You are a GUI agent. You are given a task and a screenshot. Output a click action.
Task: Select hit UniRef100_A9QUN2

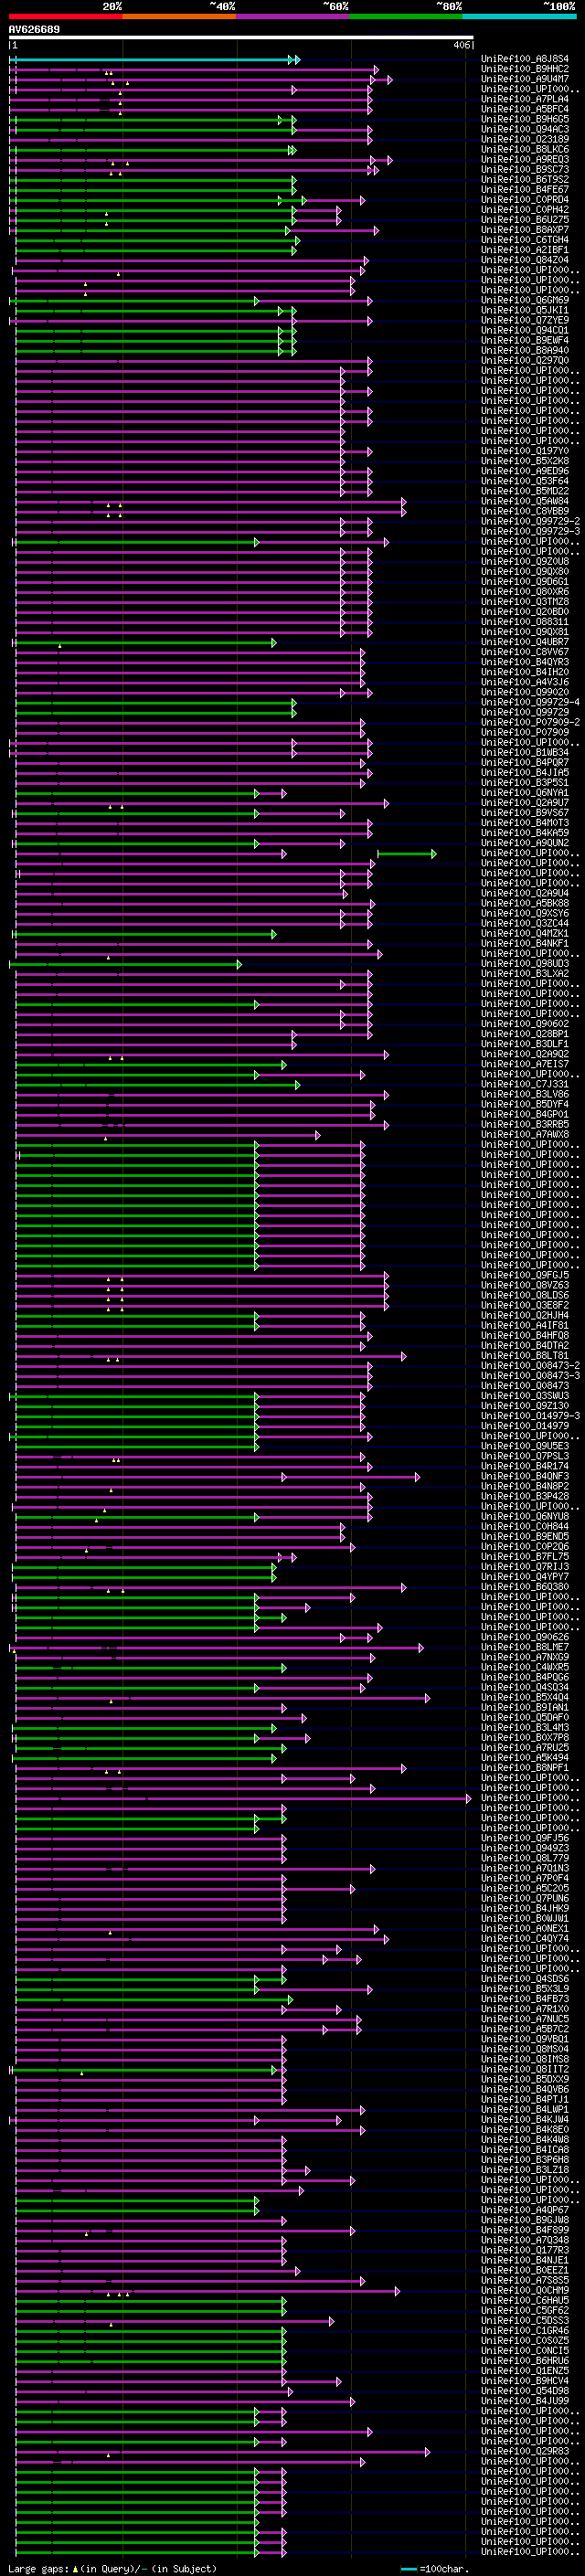click(x=525, y=843)
